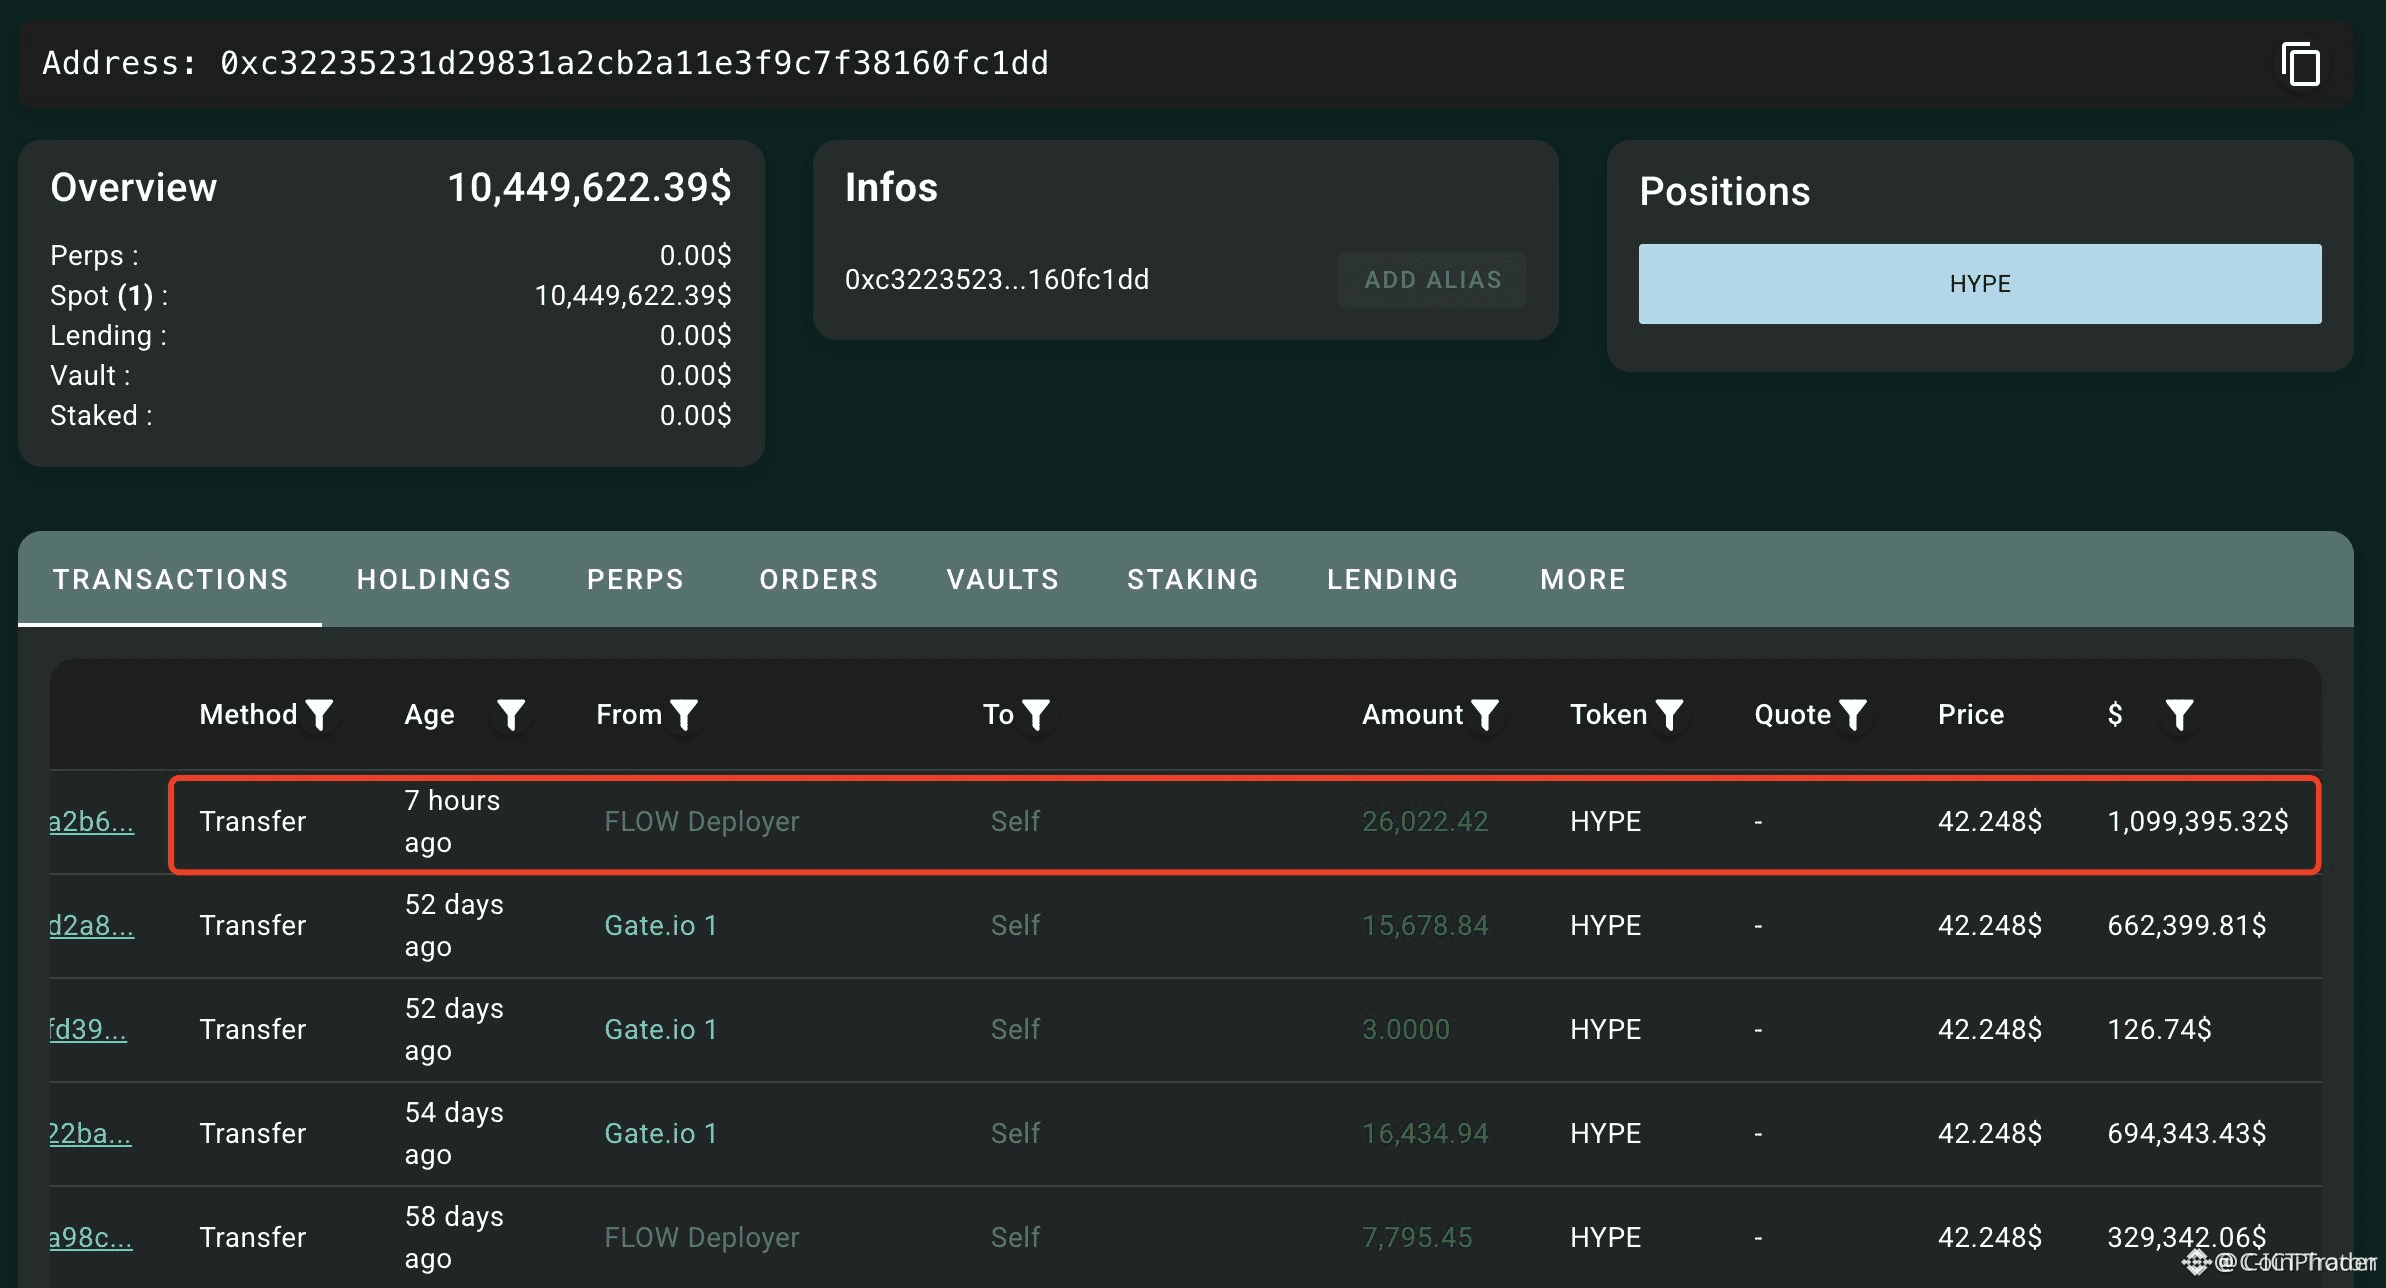
Task: Click the Staked balance label
Action: point(101,416)
